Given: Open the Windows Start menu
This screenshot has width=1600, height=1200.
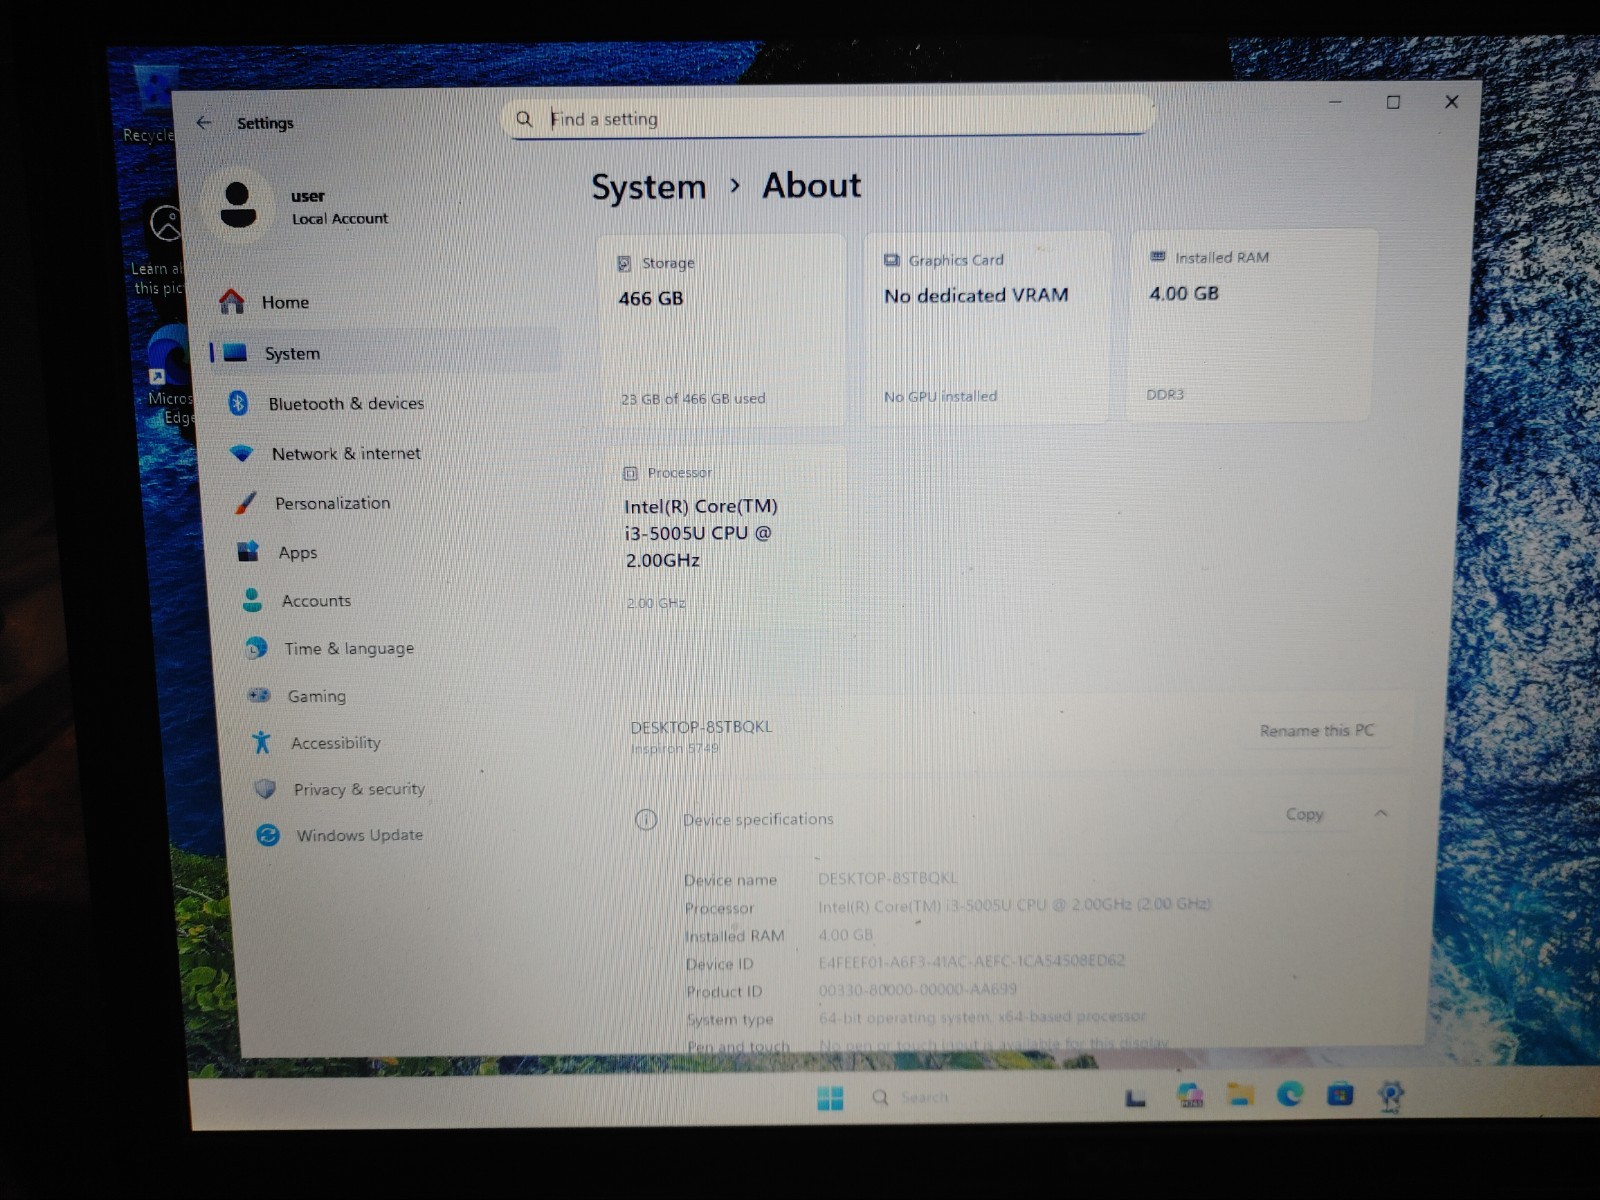Looking at the screenshot, I should point(830,1098).
